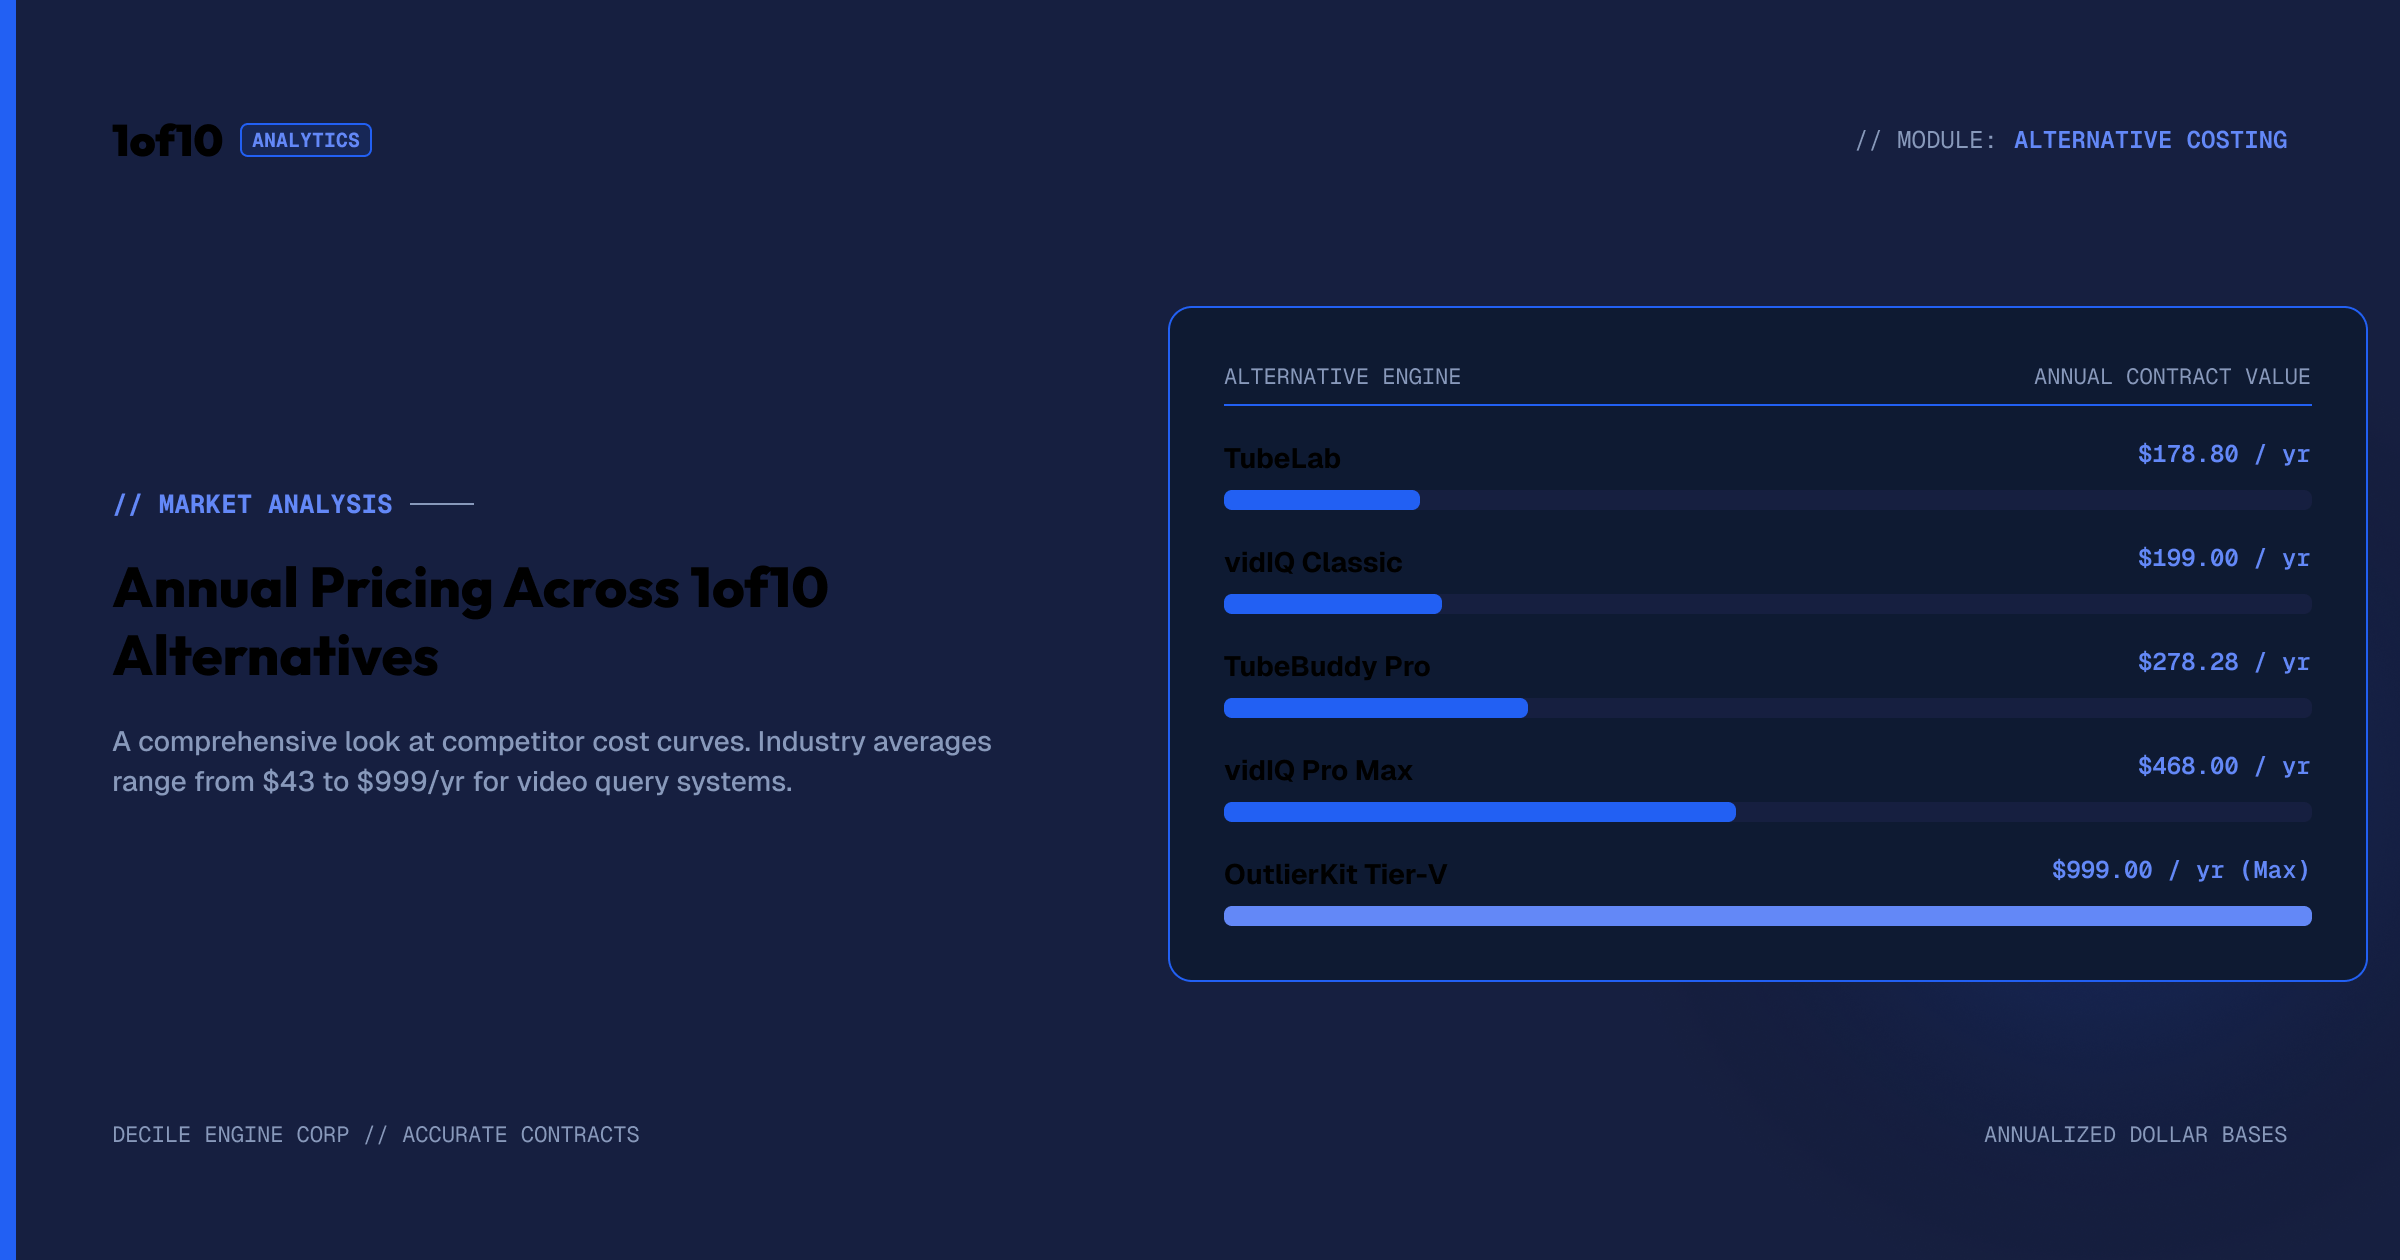Select the vidIQ Pro Max row name
Viewport: 2400px width, 1260px height.
tap(1318, 770)
